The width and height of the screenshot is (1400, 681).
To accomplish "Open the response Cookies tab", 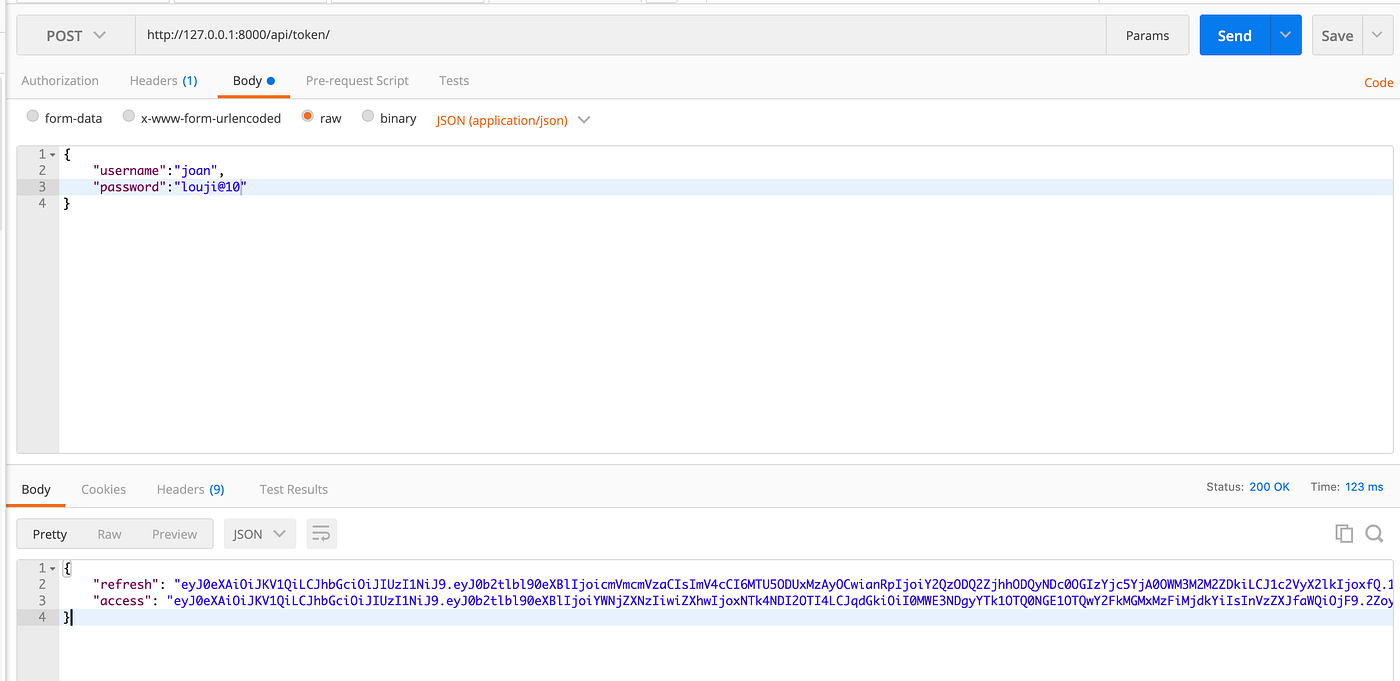I will (x=103, y=489).
